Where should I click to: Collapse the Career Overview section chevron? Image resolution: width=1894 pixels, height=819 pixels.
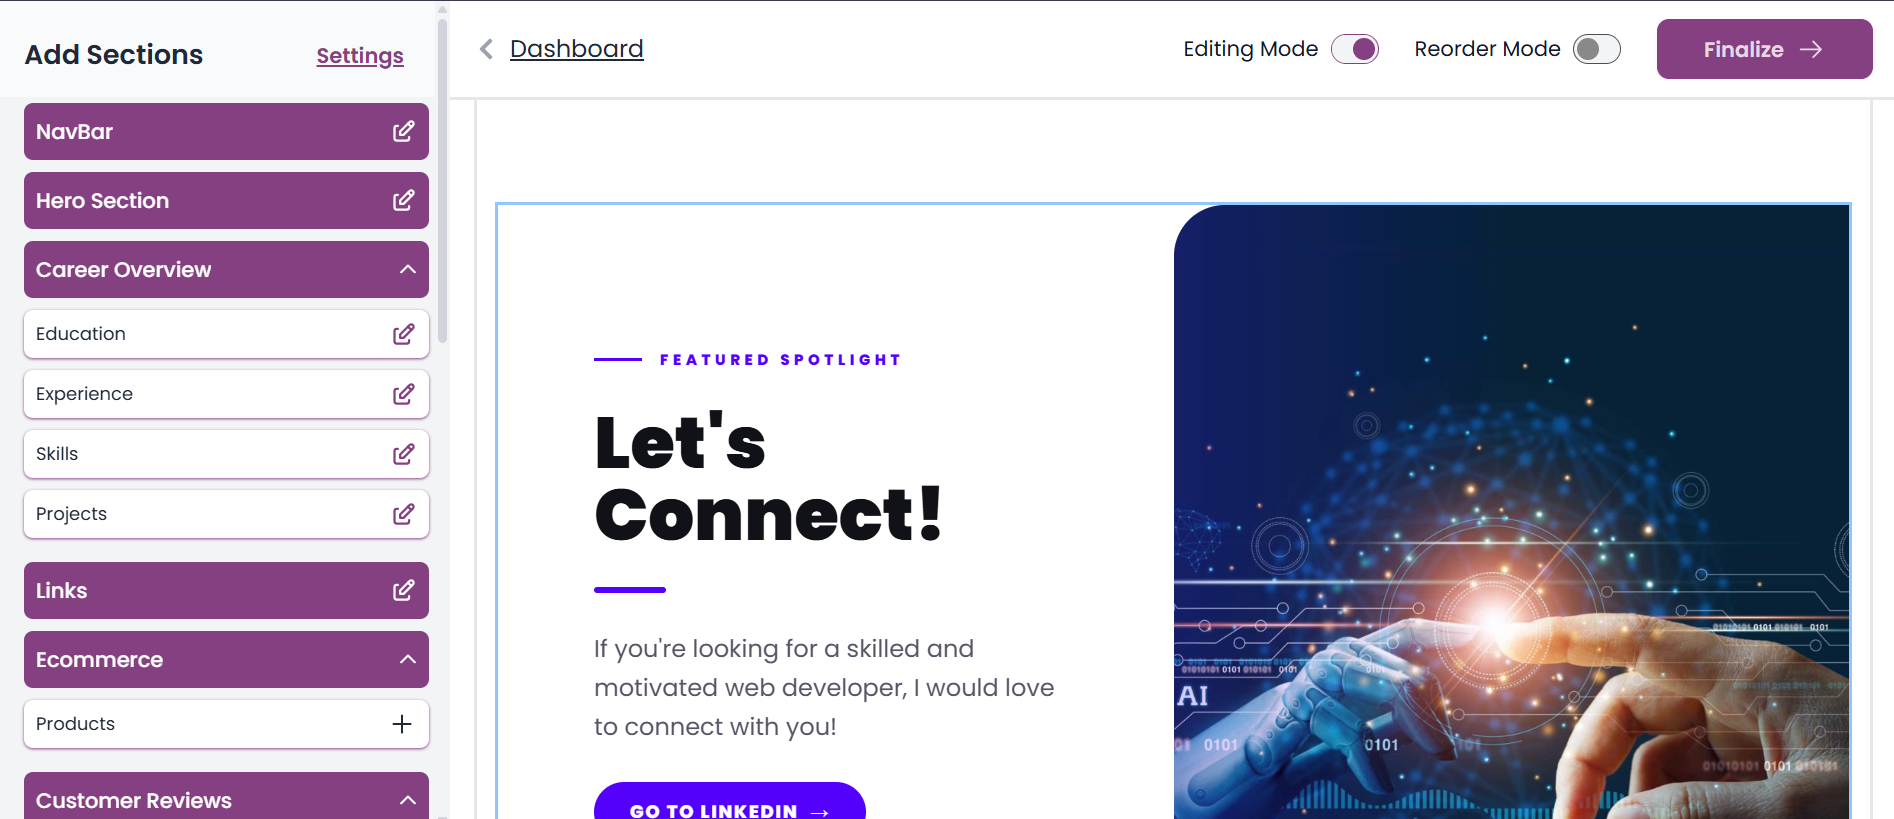(x=407, y=268)
